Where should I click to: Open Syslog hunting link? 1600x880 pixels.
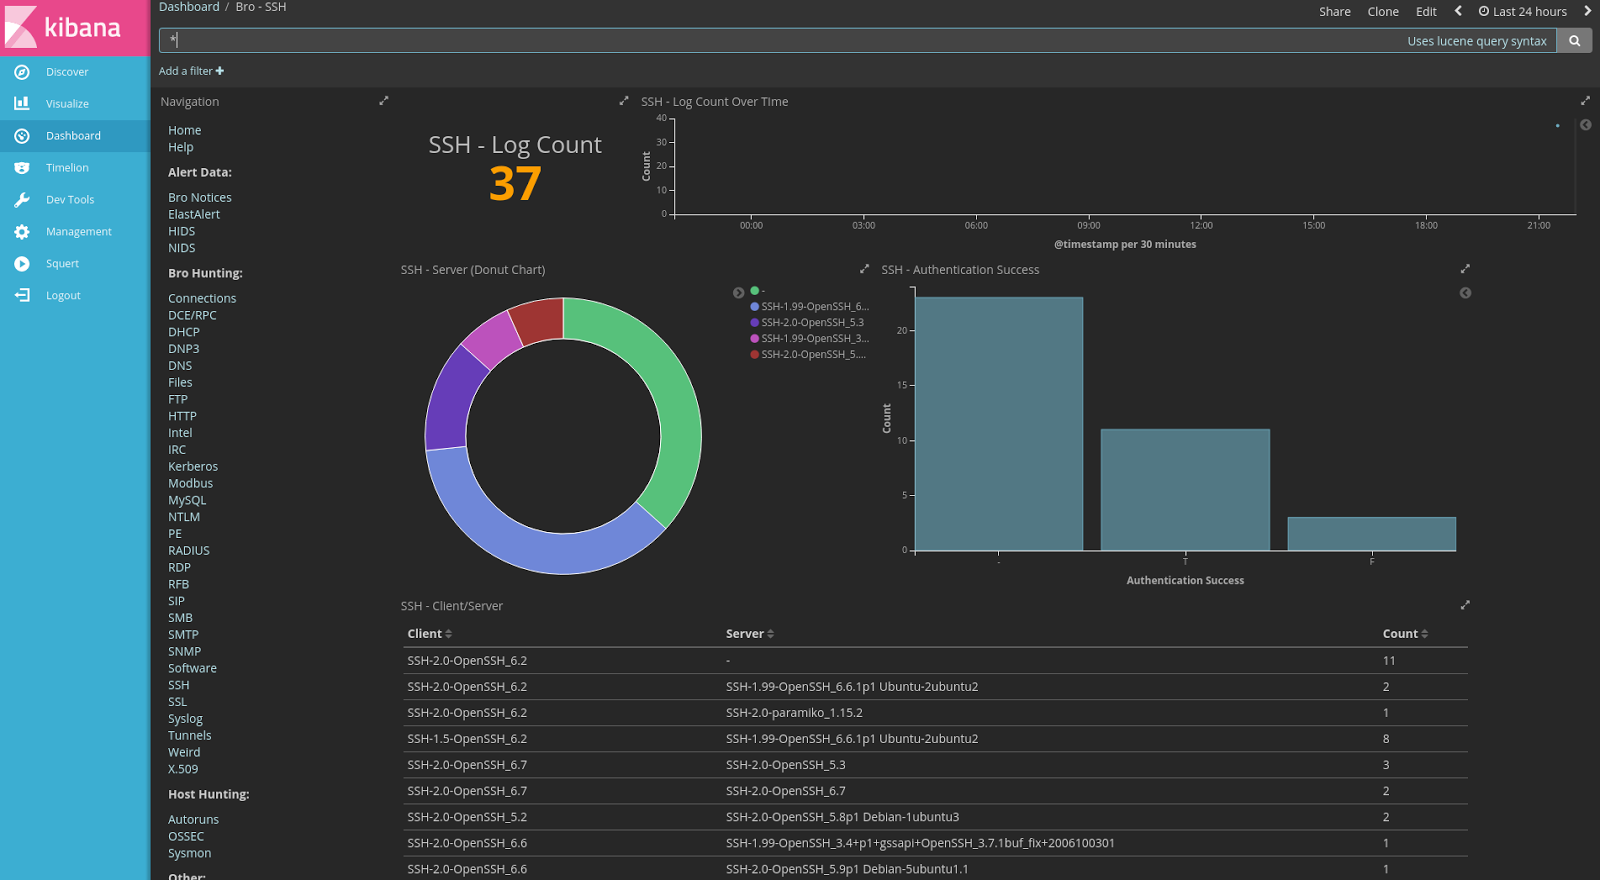(185, 719)
